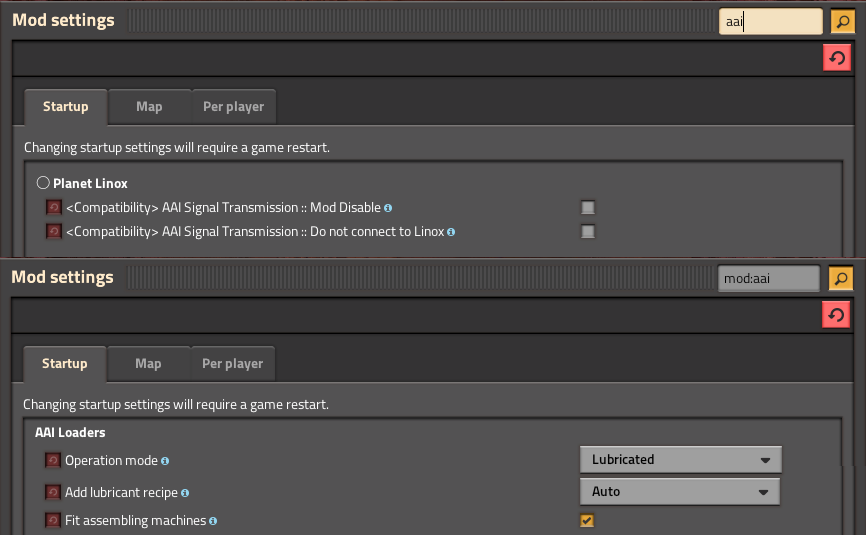Uncheck the Fit assembling machines checkbox
Viewport: 866px width, 535px height.
tap(587, 520)
